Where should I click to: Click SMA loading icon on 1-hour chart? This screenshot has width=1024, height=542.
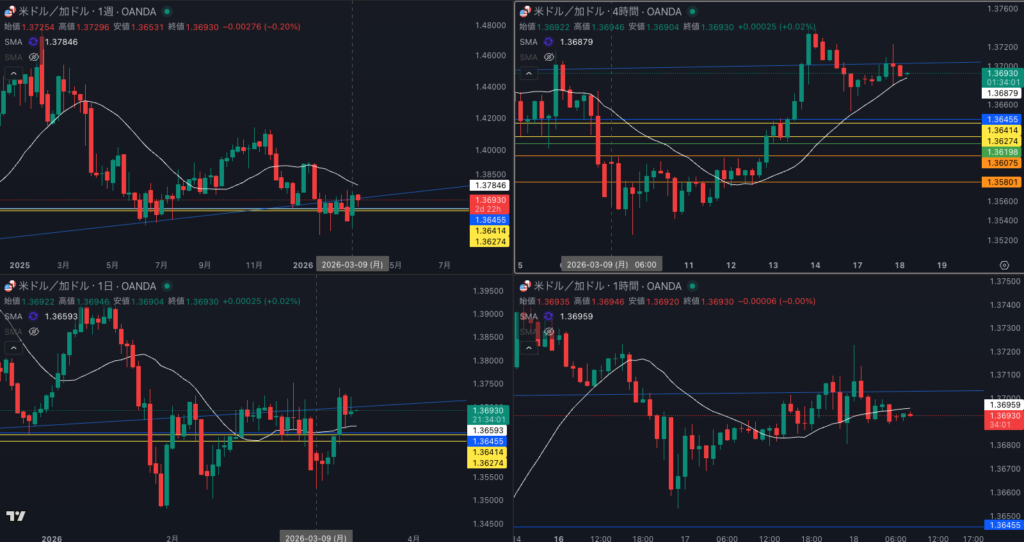(x=548, y=316)
